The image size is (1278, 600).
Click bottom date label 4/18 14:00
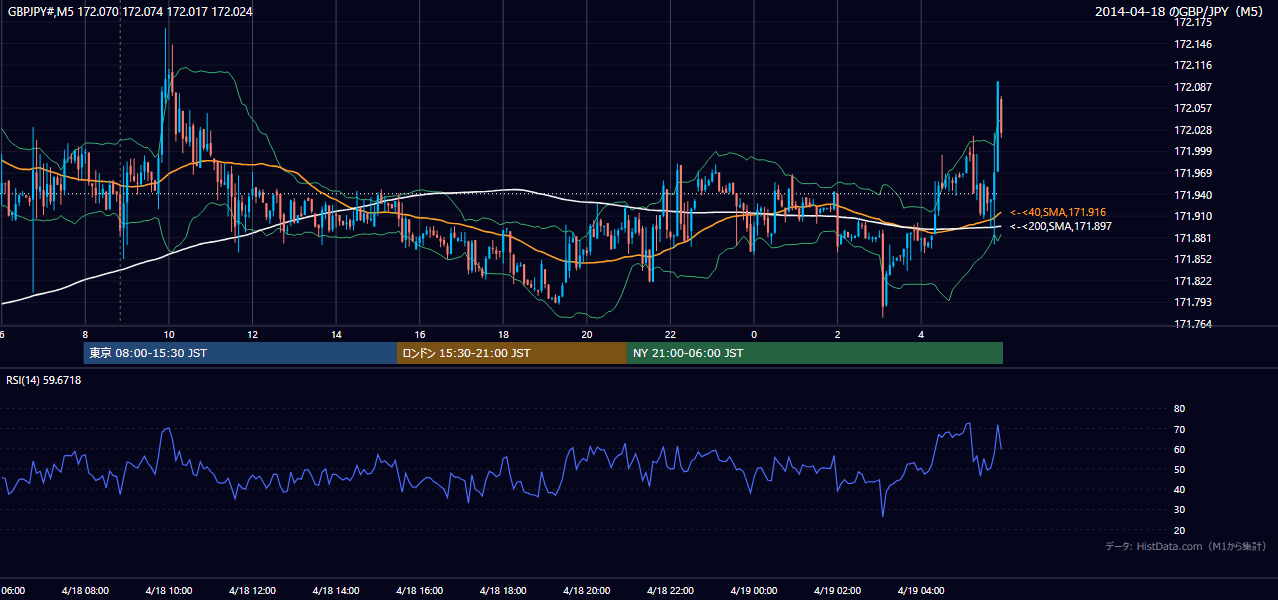coord(337,591)
